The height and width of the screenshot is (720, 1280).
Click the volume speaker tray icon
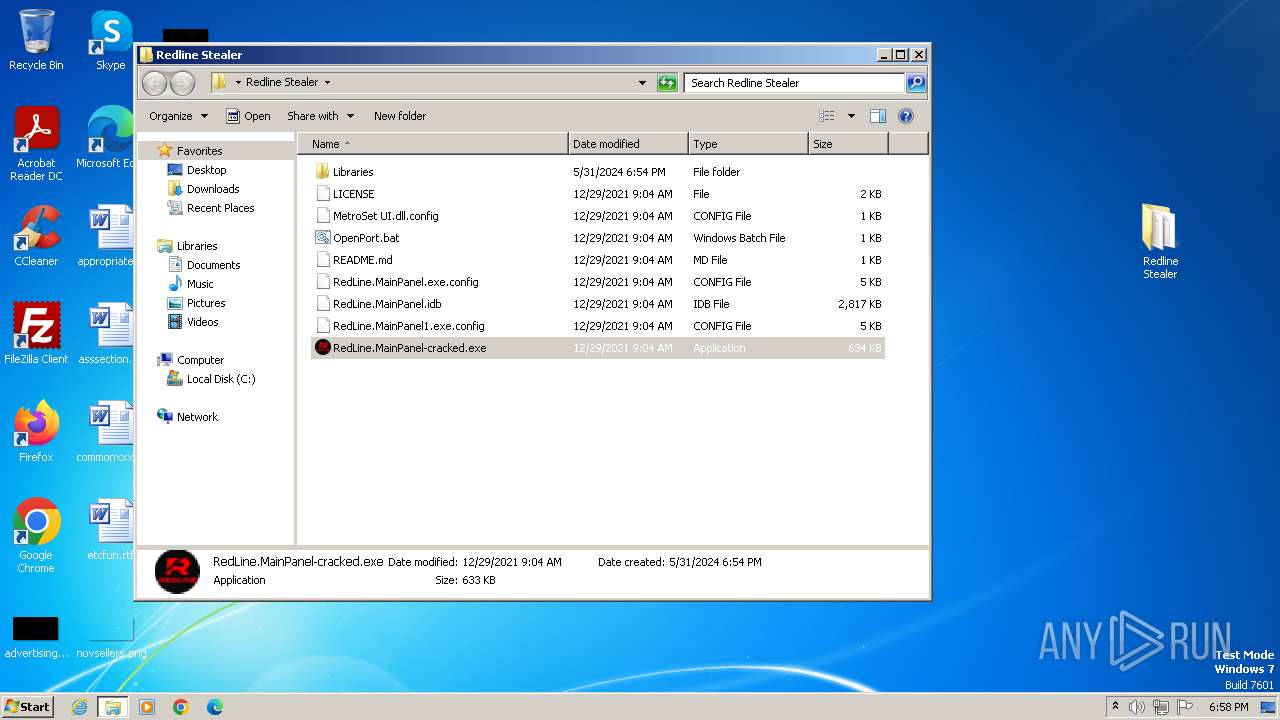coord(1136,707)
